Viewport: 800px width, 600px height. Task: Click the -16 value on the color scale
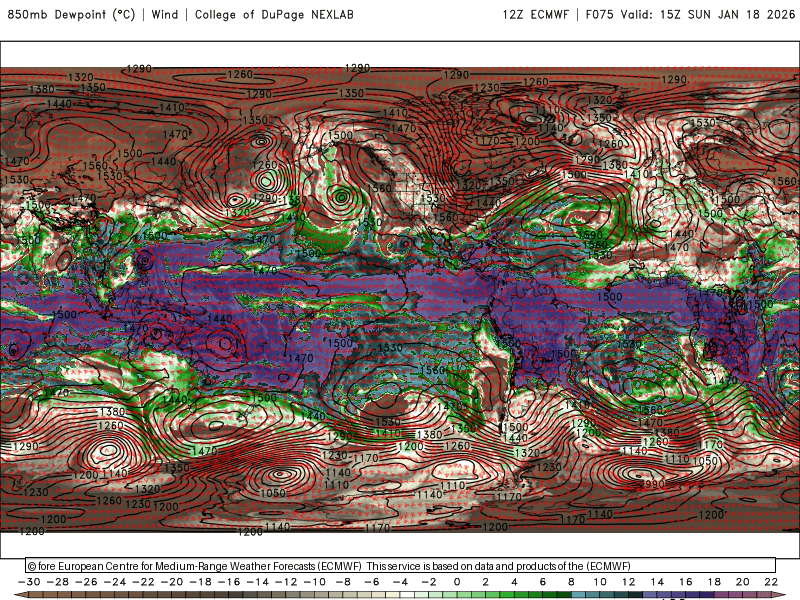[229, 582]
